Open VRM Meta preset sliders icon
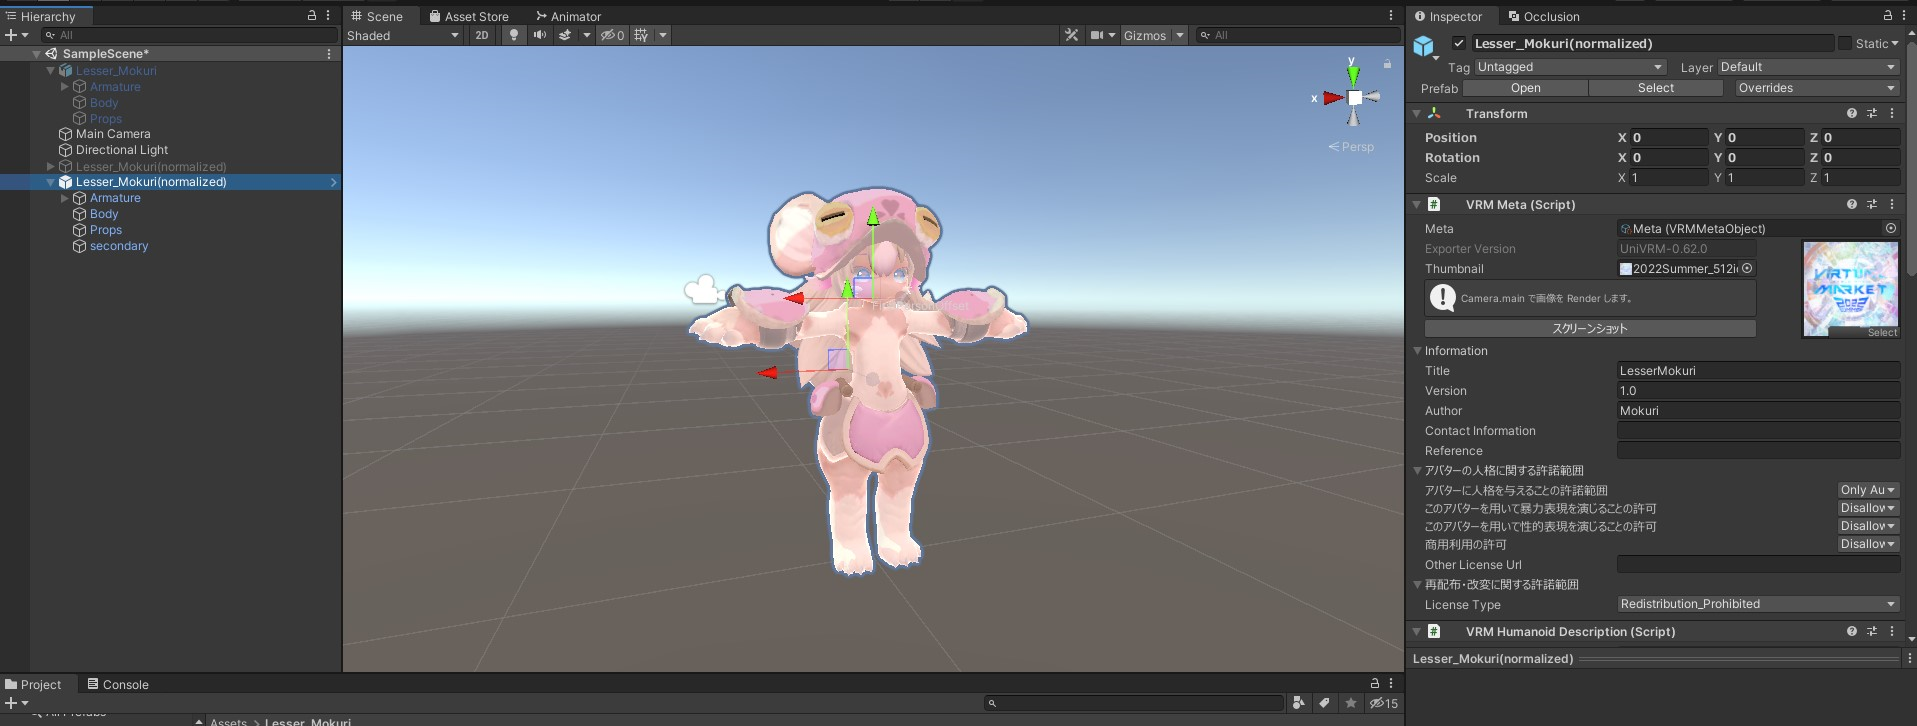Image resolution: width=1917 pixels, height=726 pixels. tap(1871, 205)
